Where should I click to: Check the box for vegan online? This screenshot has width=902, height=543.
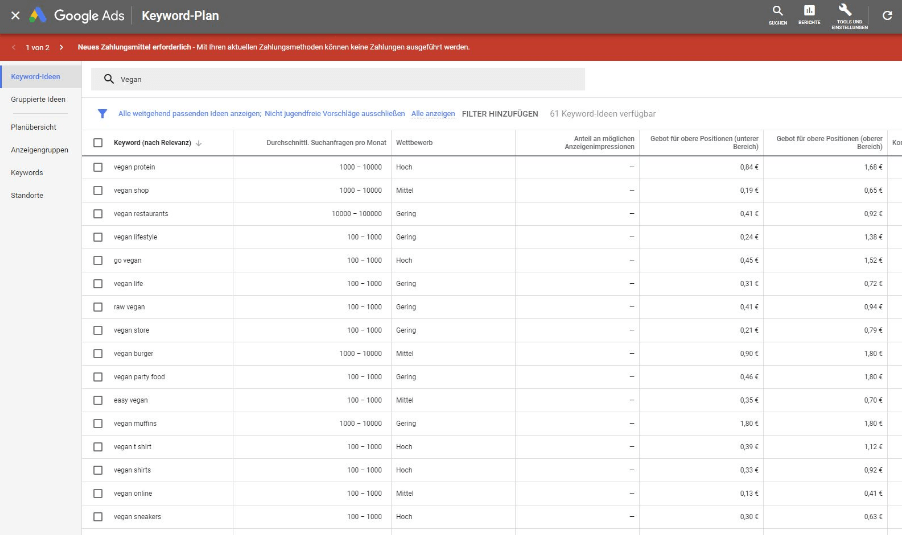pos(98,493)
